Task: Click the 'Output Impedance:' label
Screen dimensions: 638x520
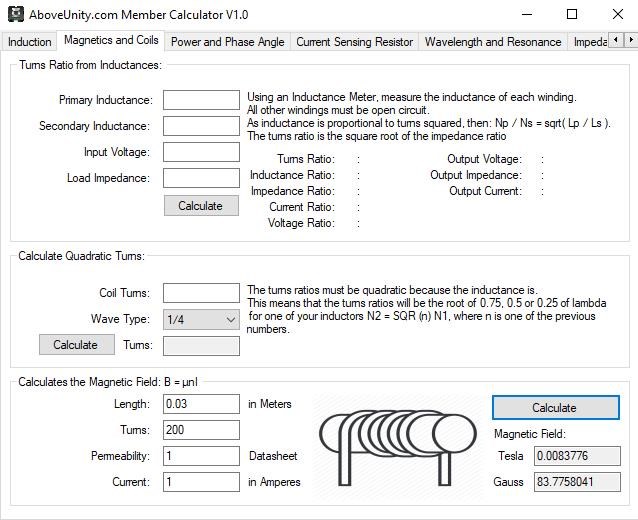Action: click(x=476, y=175)
